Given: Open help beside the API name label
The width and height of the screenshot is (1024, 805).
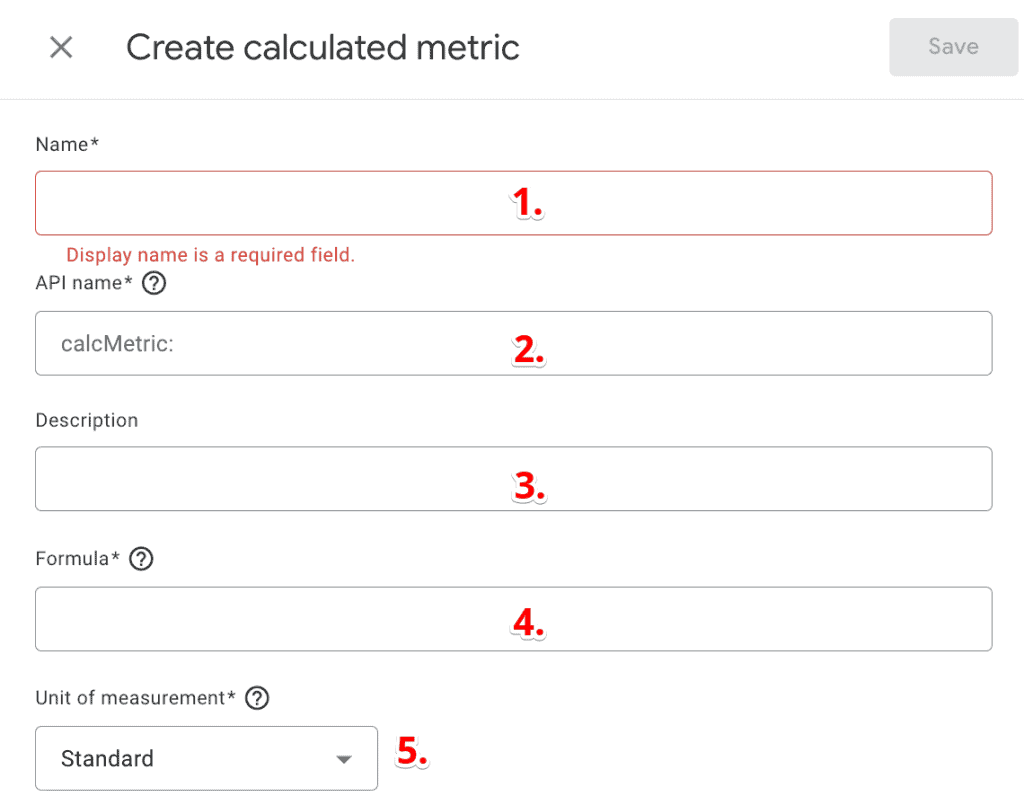Looking at the screenshot, I should click(x=154, y=283).
